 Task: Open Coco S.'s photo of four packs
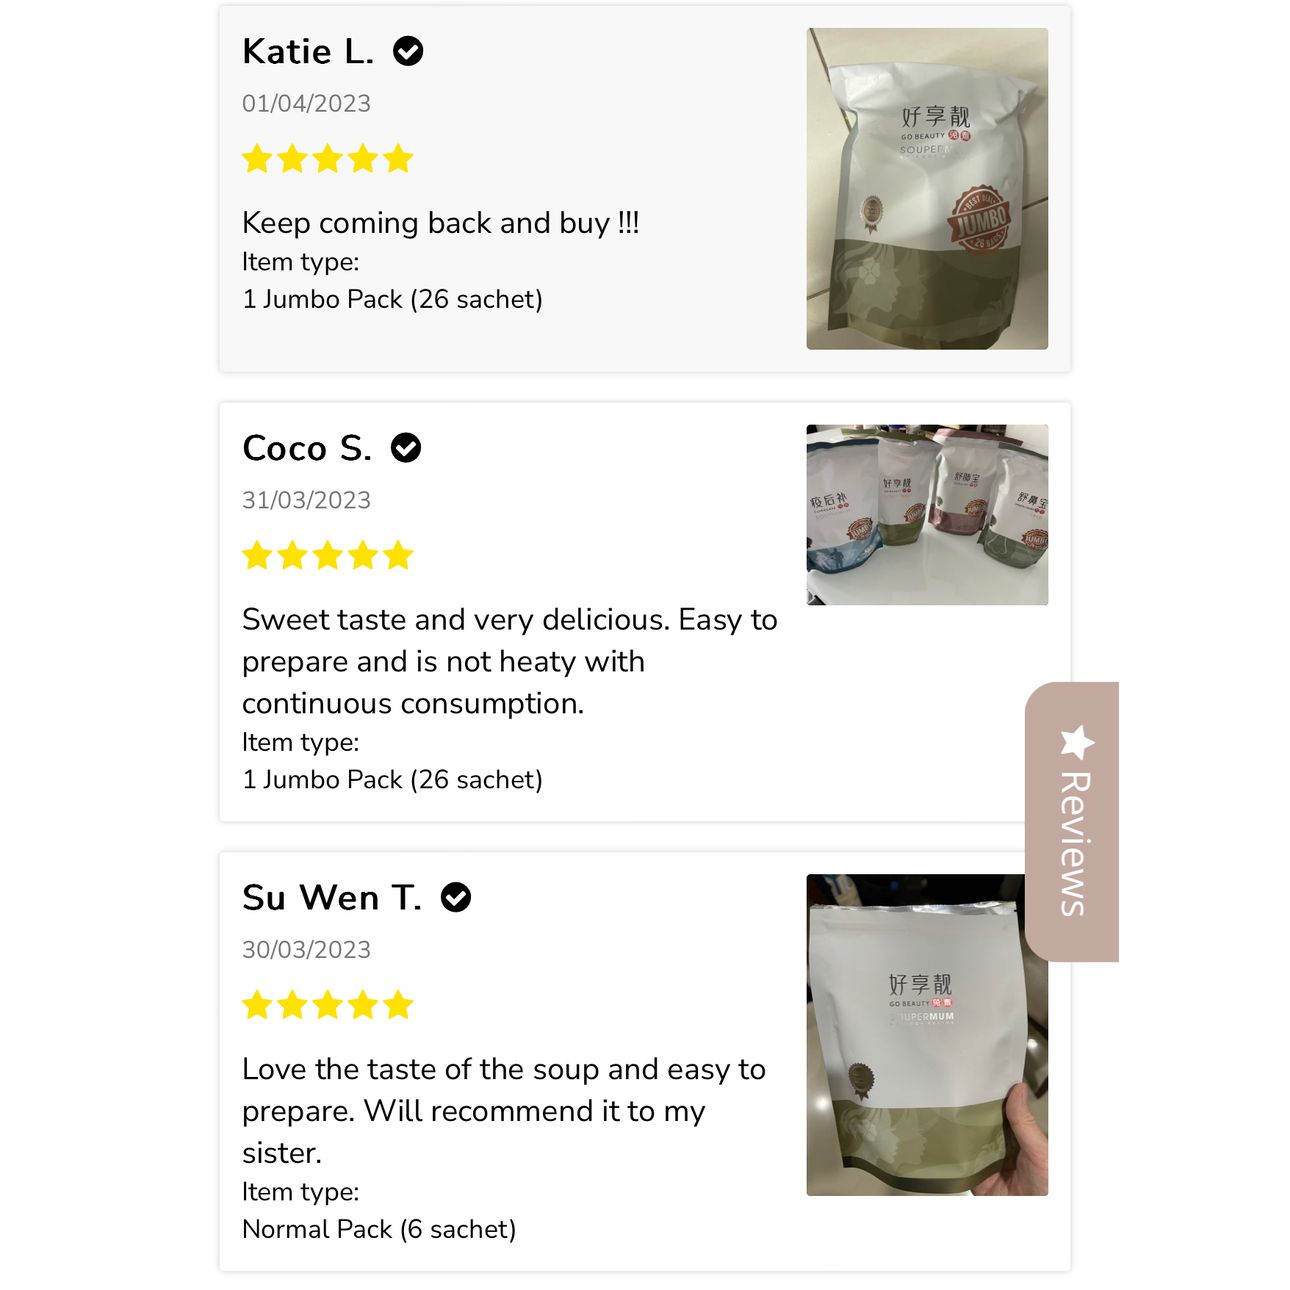[x=927, y=515]
